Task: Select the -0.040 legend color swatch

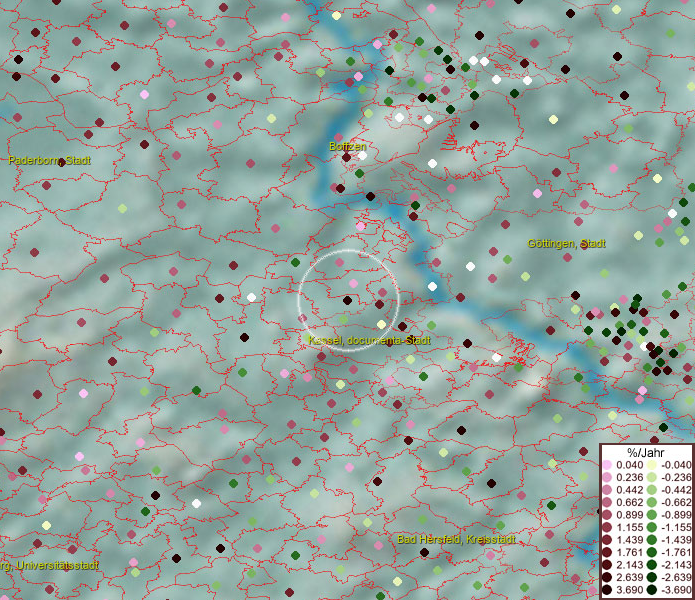Action: [652, 465]
